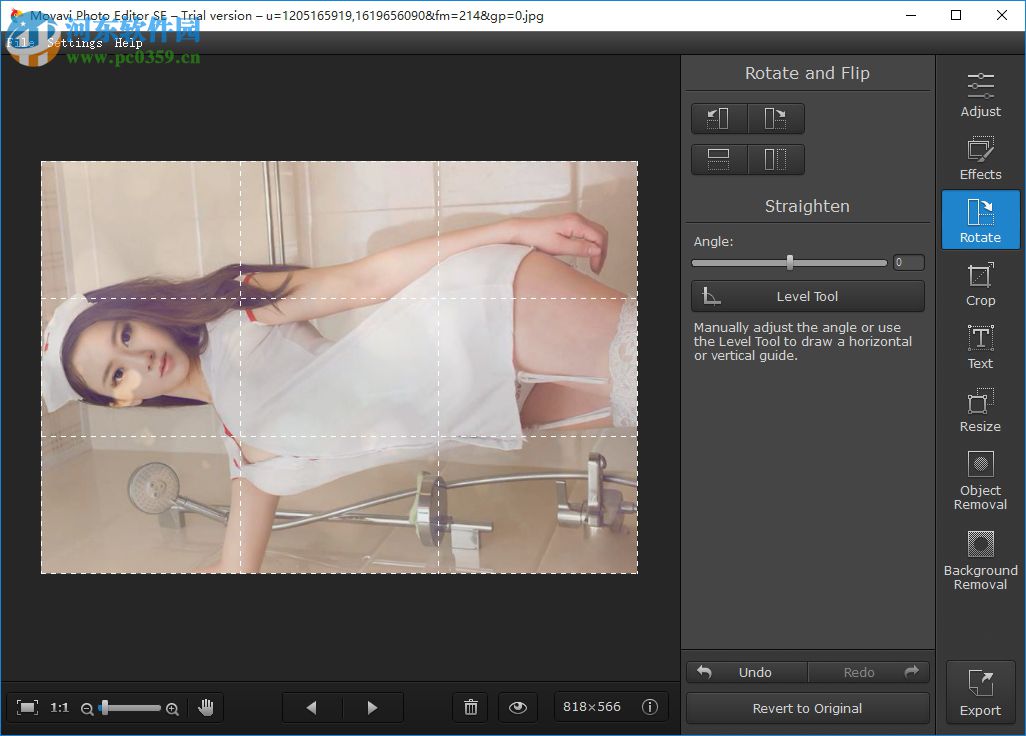
Task: Open the Object Removal tool
Action: tap(980, 480)
